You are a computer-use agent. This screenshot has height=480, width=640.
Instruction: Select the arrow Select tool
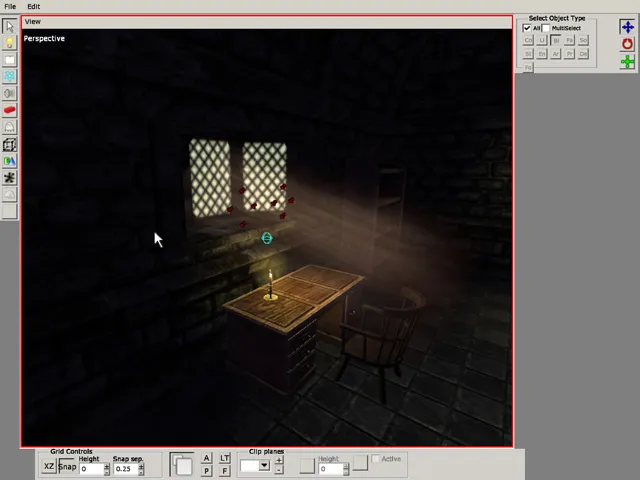[9, 26]
